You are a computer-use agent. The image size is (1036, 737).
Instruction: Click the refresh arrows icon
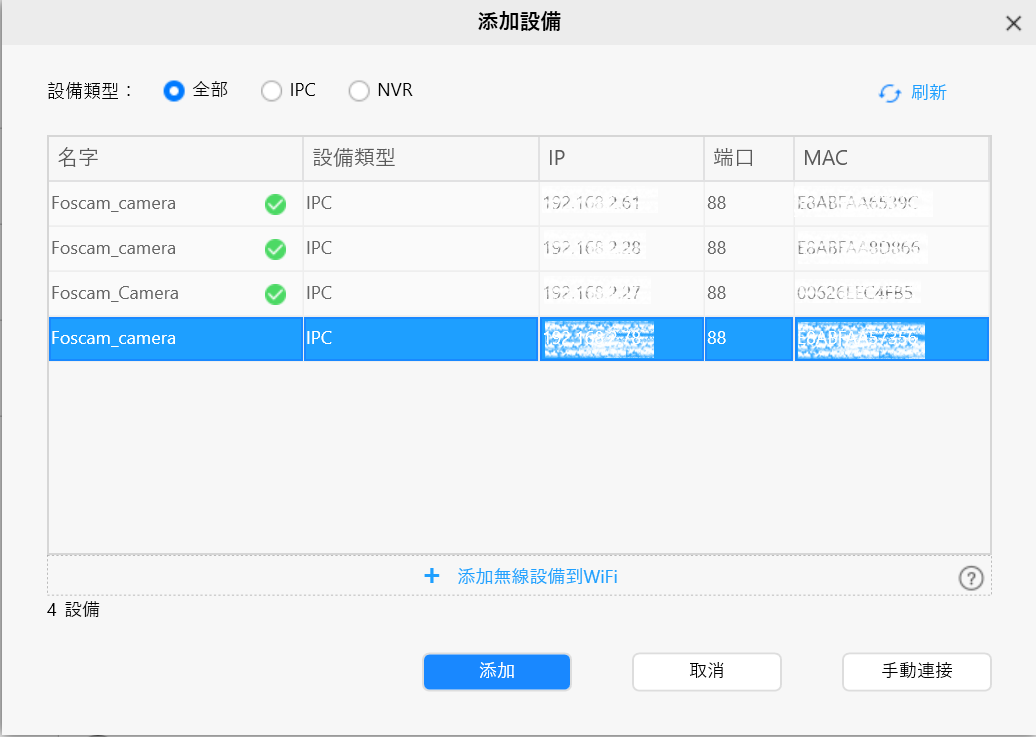[890, 93]
